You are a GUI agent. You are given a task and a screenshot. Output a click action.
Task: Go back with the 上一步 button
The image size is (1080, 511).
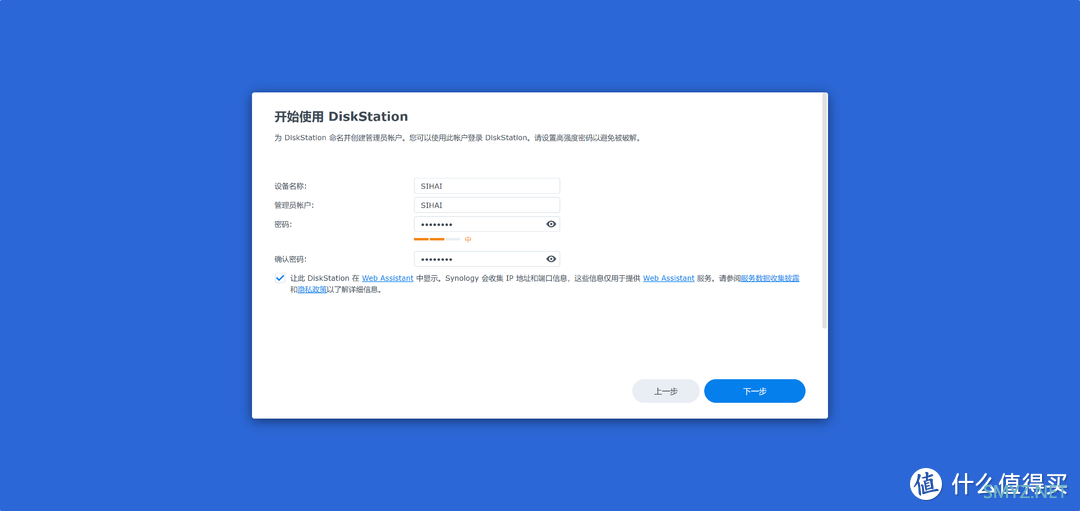pyautogui.click(x=665, y=391)
